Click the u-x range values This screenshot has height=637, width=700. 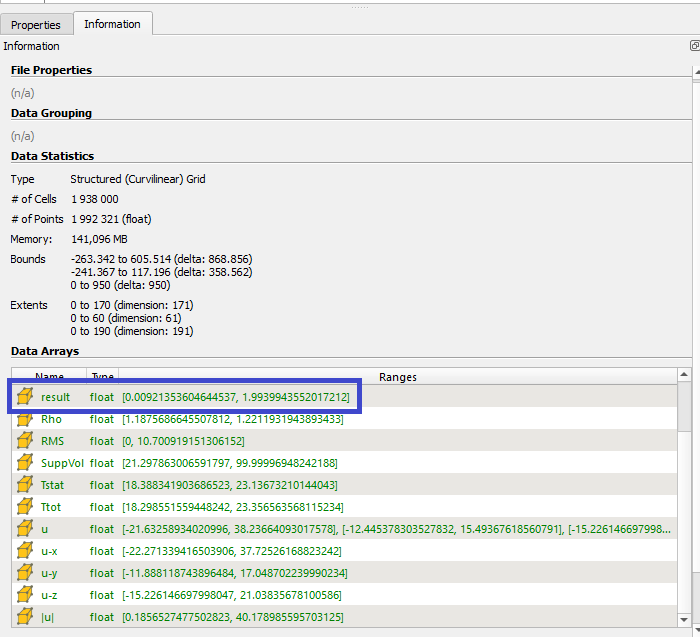pyautogui.click(x=232, y=551)
